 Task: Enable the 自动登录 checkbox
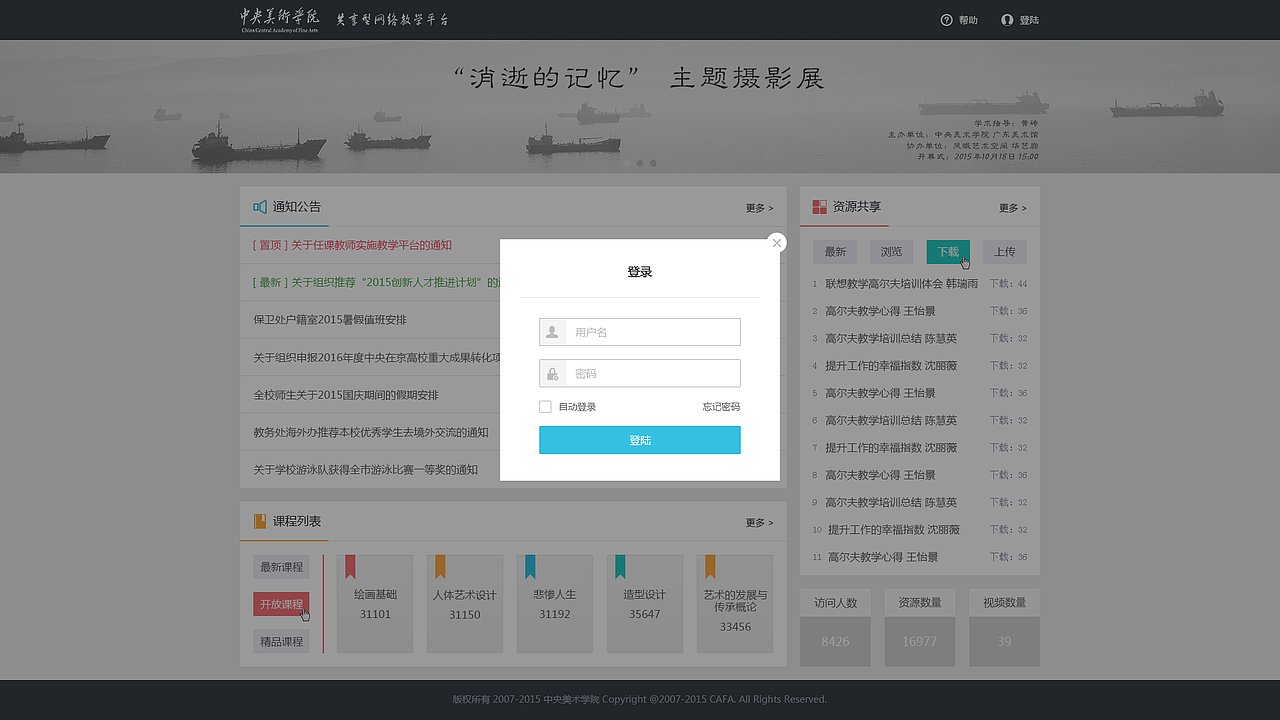[x=545, y=406]
